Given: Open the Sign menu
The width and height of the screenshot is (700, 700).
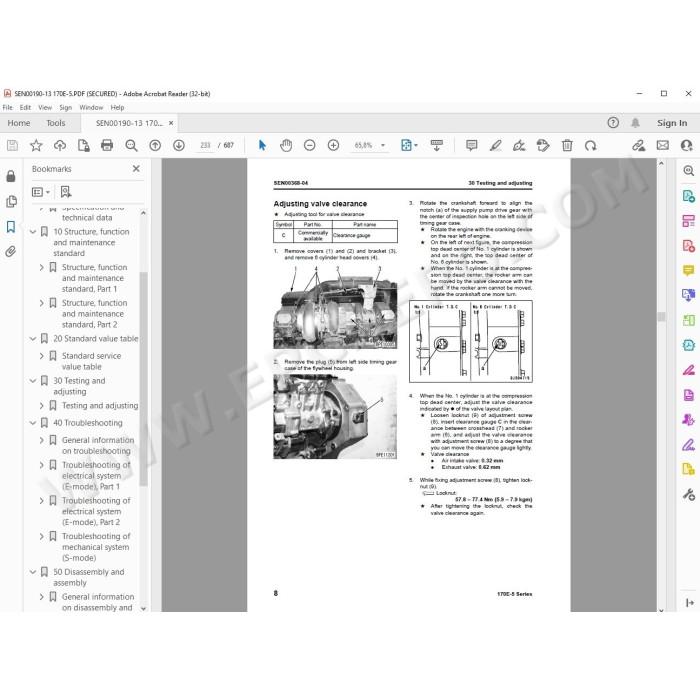Looking at the screenshot, I should point(66,107).
